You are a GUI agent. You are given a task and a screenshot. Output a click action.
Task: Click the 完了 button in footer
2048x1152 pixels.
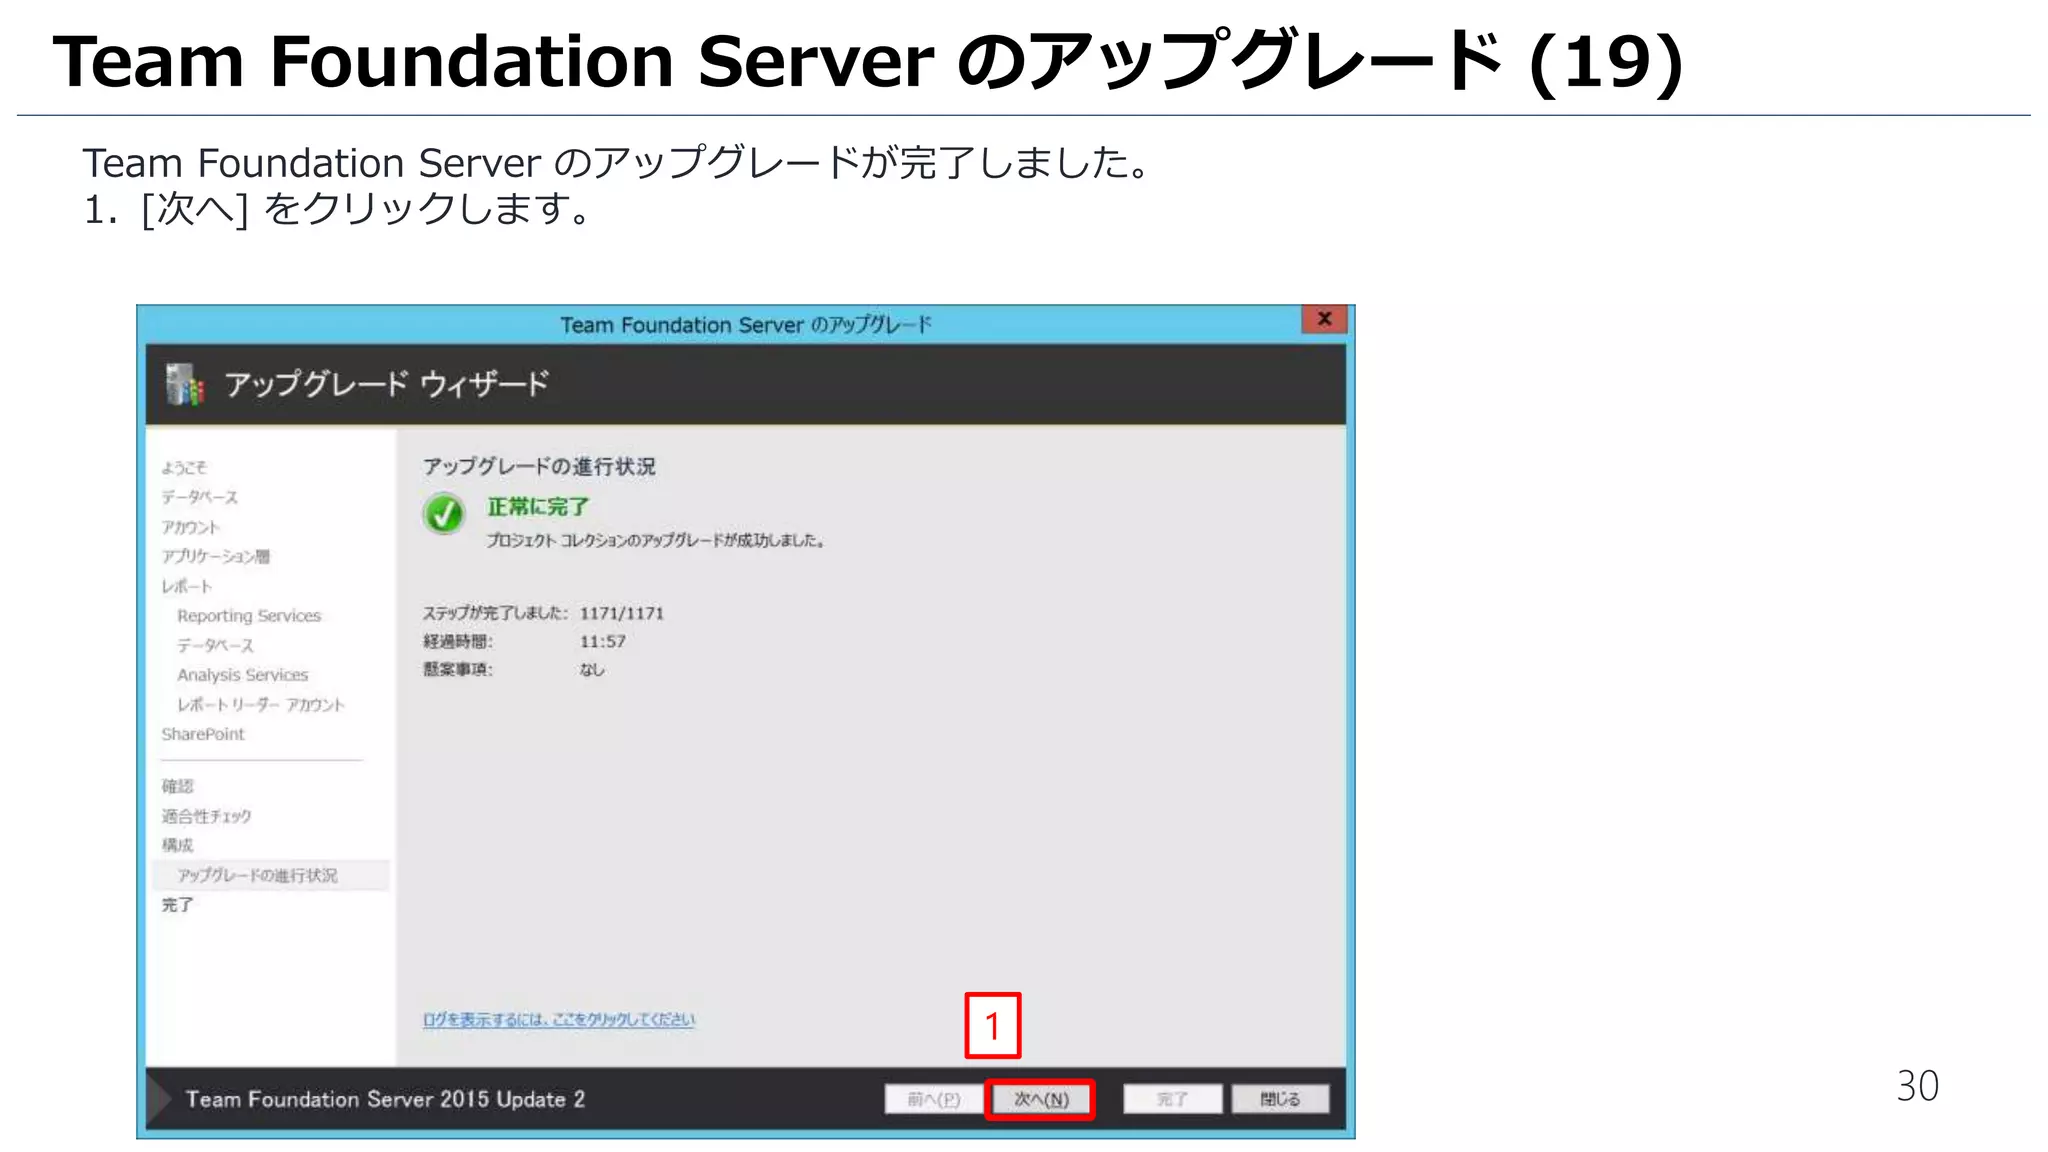pyautogui.click(x=1172, y=1099)
